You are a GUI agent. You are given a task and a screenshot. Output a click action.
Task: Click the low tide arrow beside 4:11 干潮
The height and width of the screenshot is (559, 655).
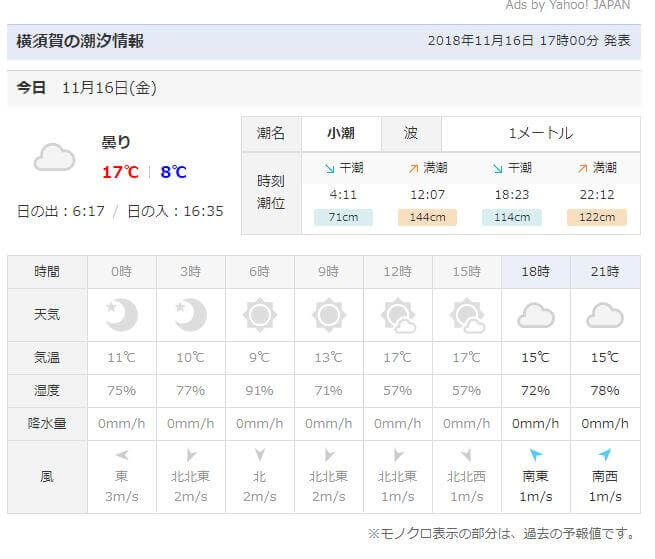[330, 168]
